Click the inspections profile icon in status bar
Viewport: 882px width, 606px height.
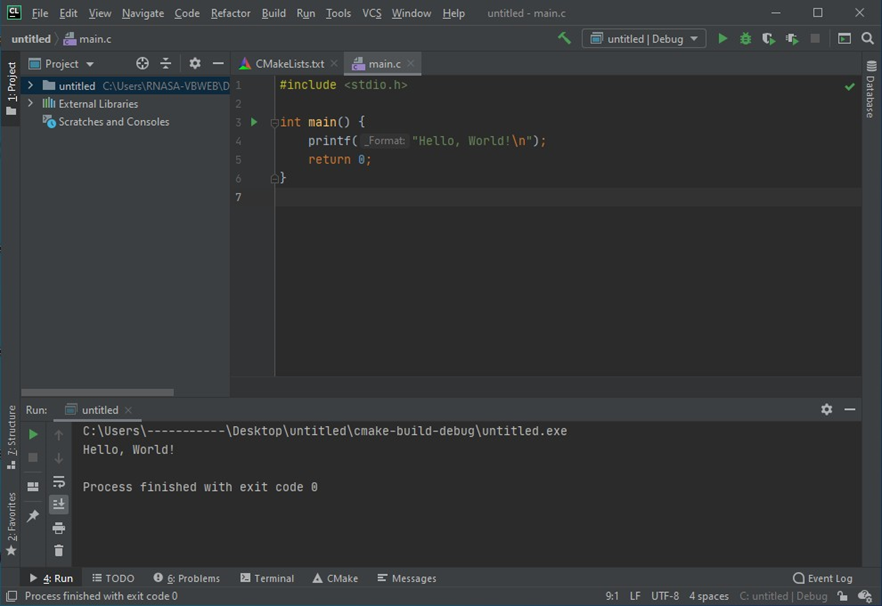865,596
